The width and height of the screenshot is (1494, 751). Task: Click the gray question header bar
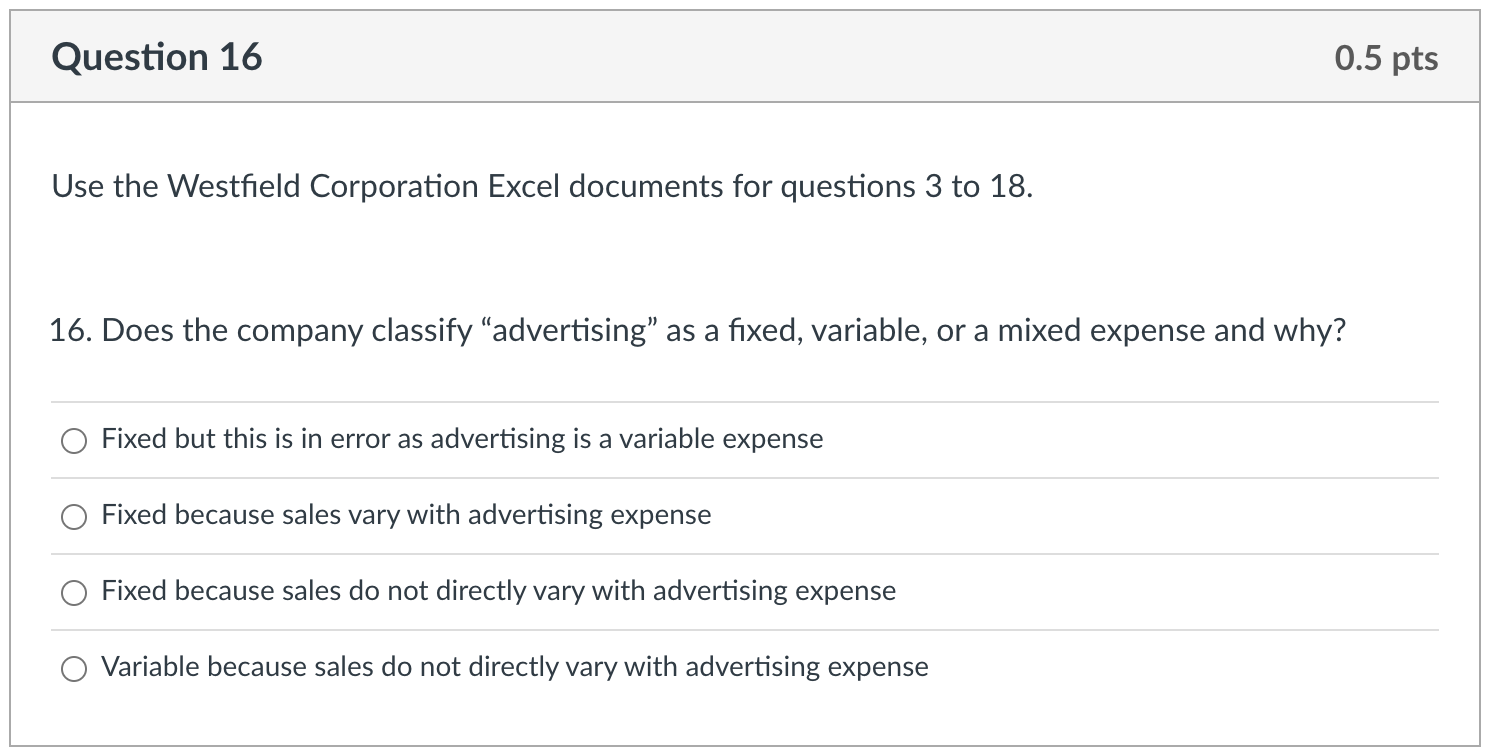click(x=745, y=57)
